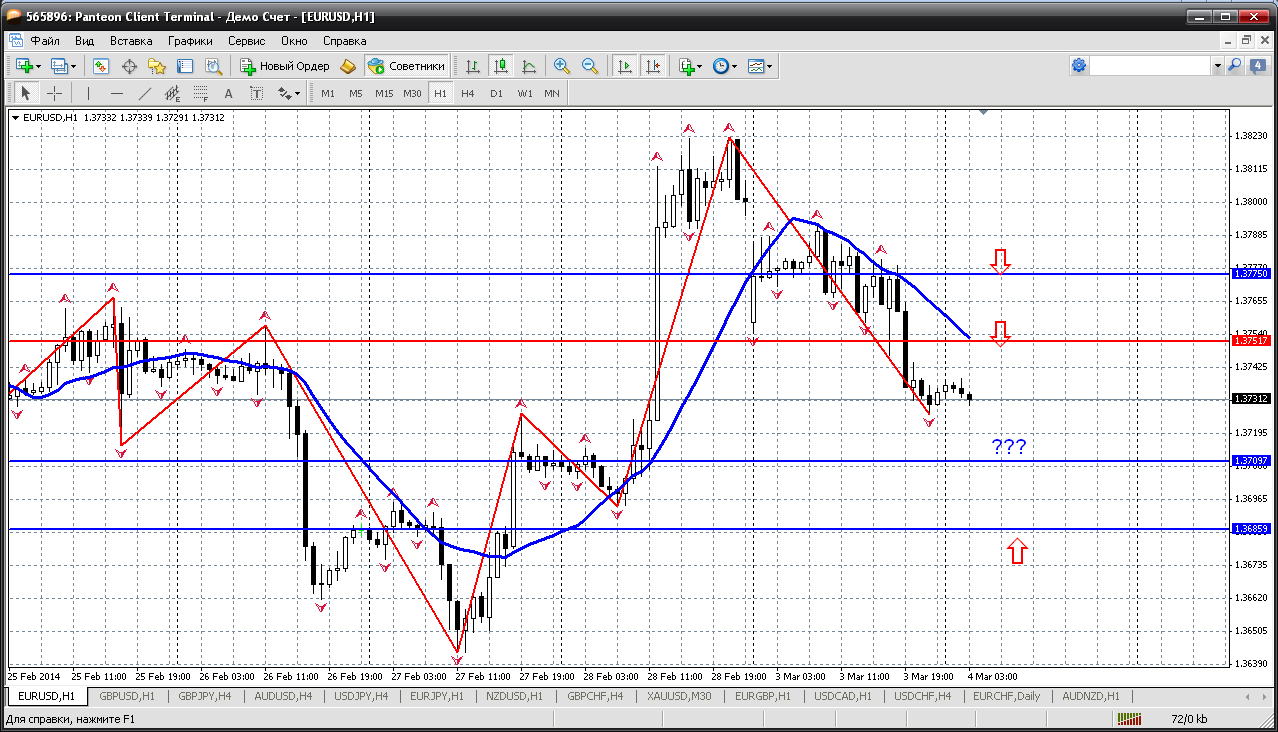Click inside the community search field
1278x732 pixels.
coord(1150,65)
